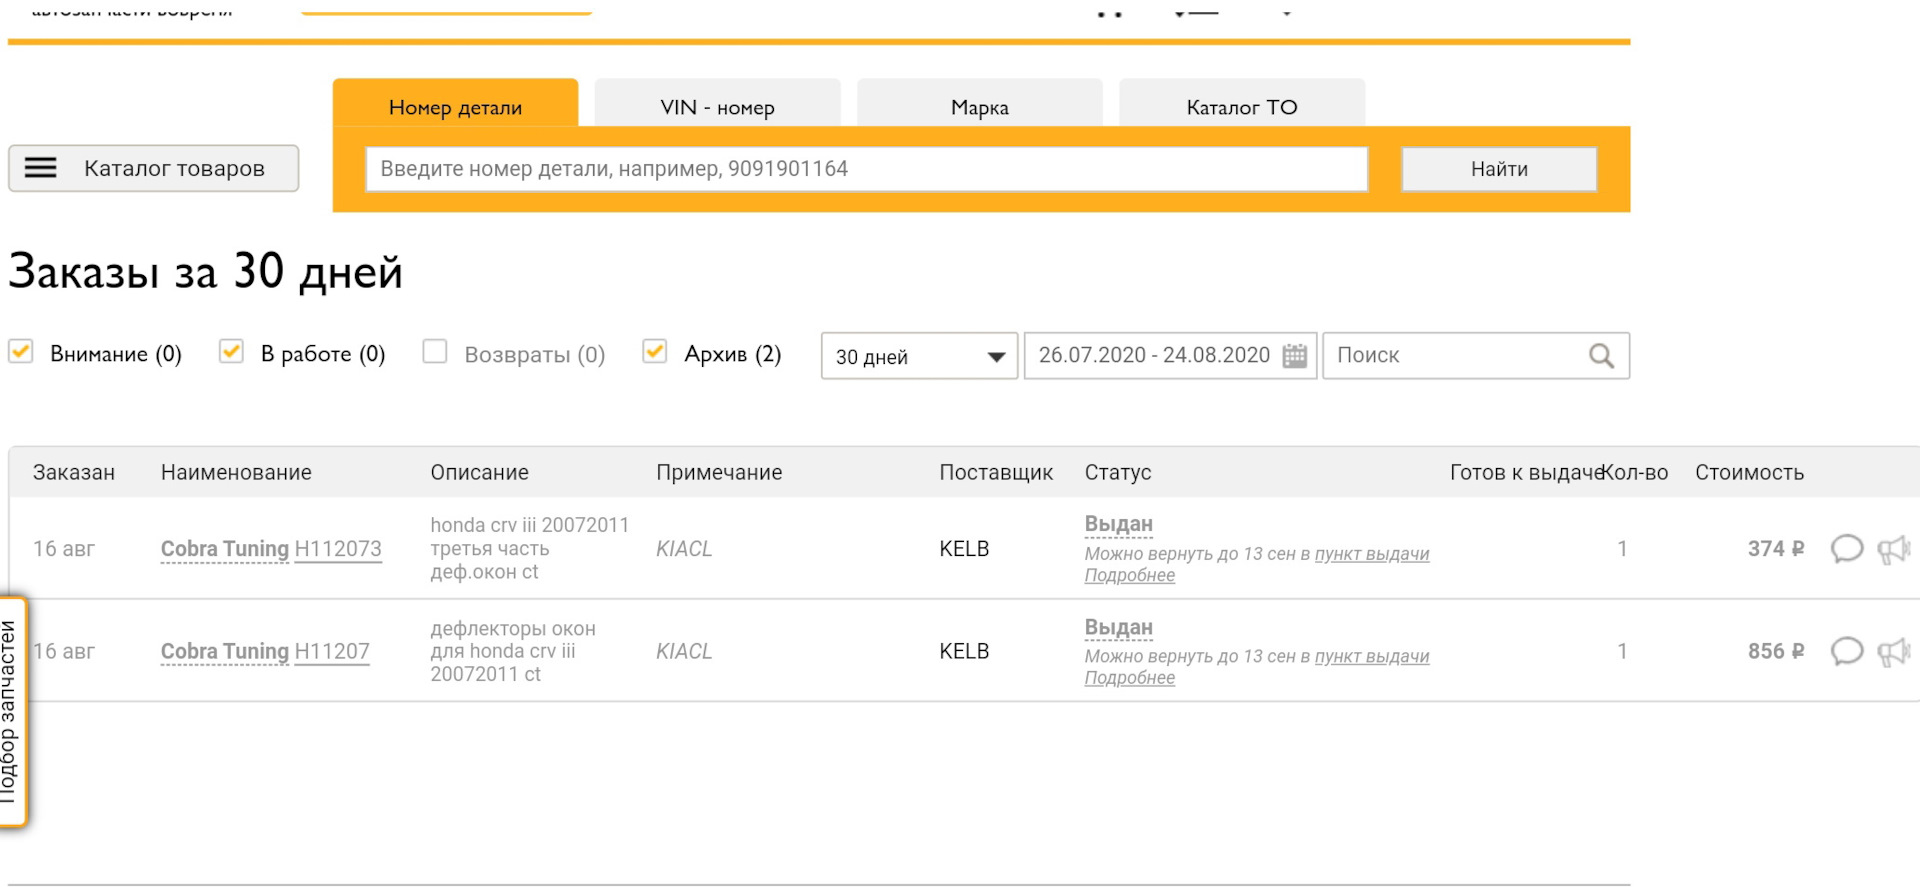The image size is (1920, 887).
Task: Click the Подробнее link for the H11207 order
Action: click(x=1130, y=678)
